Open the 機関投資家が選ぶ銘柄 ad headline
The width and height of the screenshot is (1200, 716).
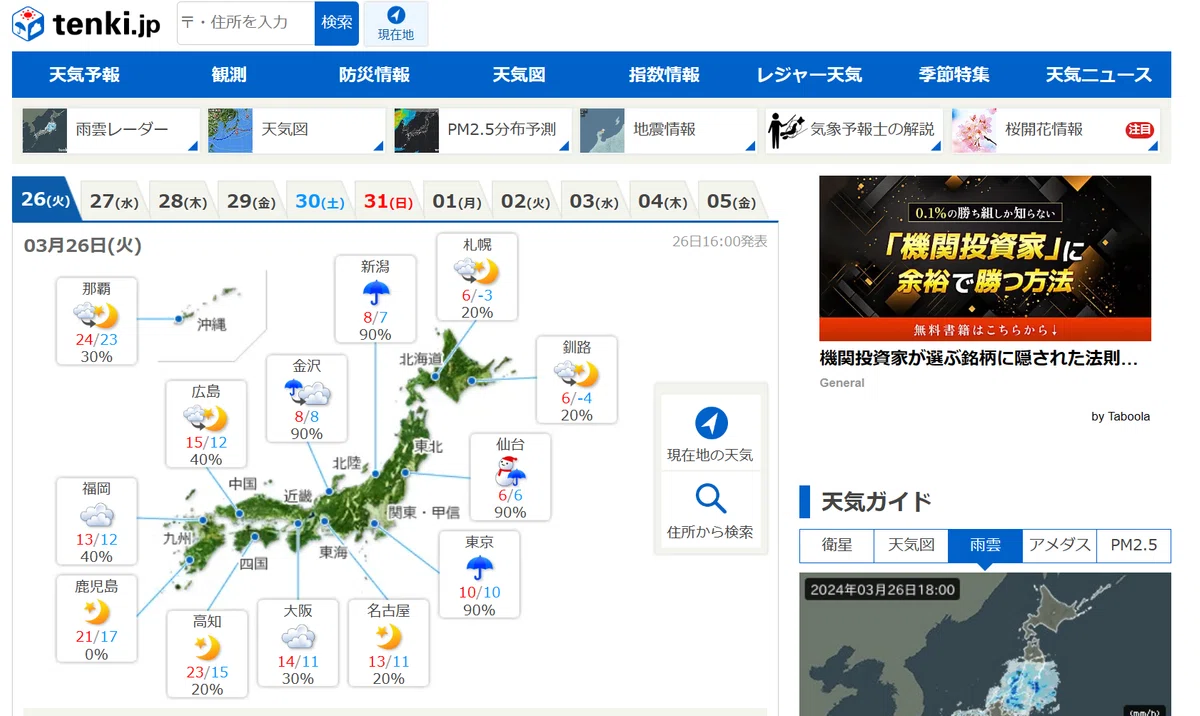point(978,358)
